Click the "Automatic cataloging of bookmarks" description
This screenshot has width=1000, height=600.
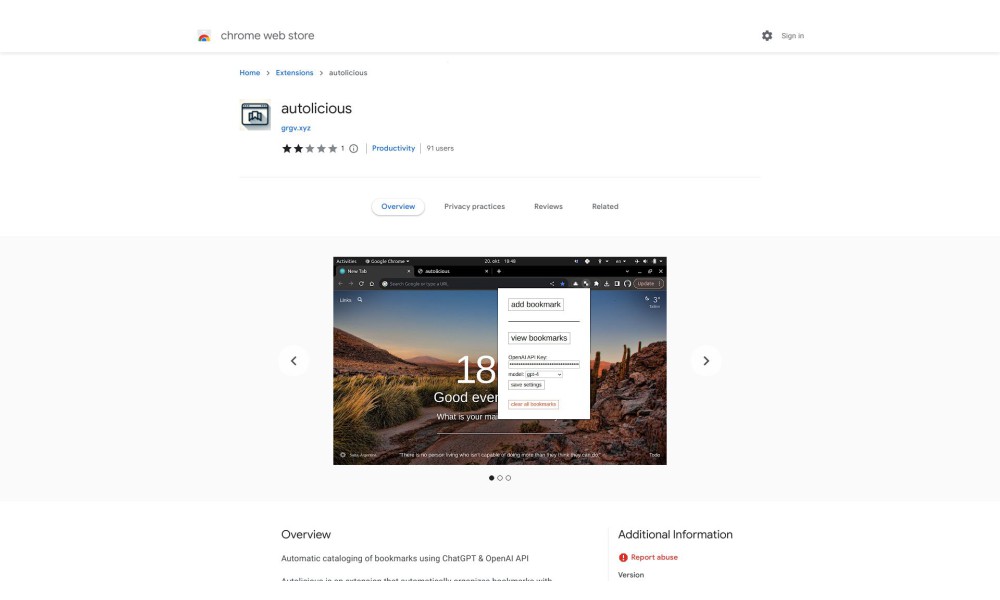[405, 559]
